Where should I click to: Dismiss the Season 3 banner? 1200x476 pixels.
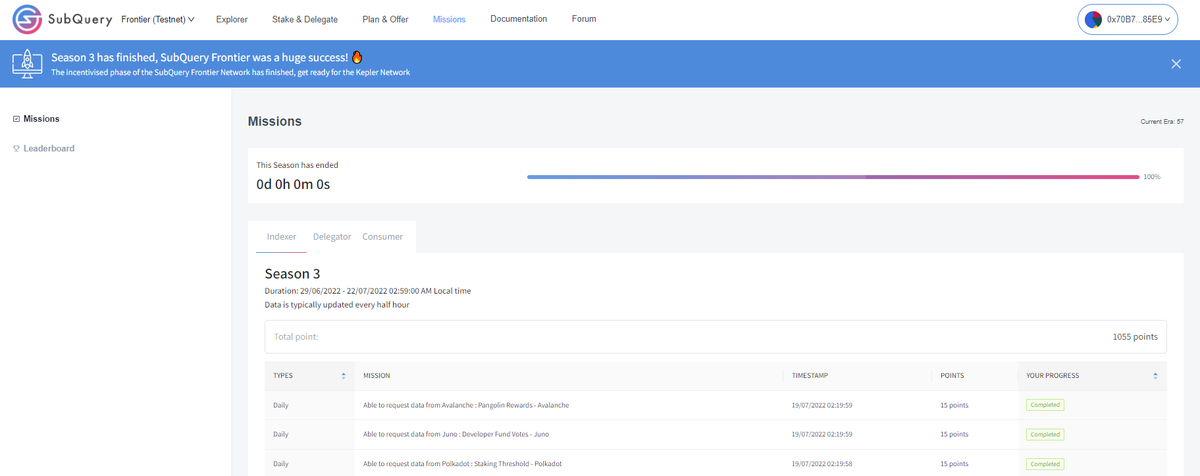coord(1176,64)
